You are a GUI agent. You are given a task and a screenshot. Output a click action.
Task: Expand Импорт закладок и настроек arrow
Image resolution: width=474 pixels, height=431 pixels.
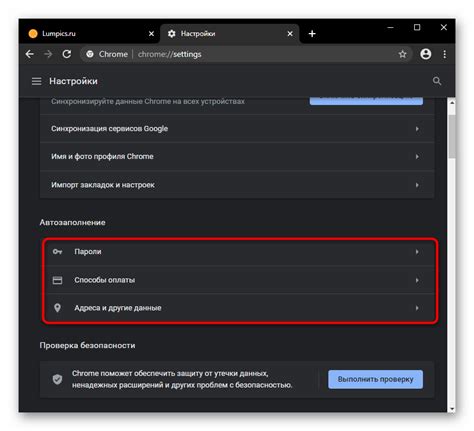pos(417,185)
